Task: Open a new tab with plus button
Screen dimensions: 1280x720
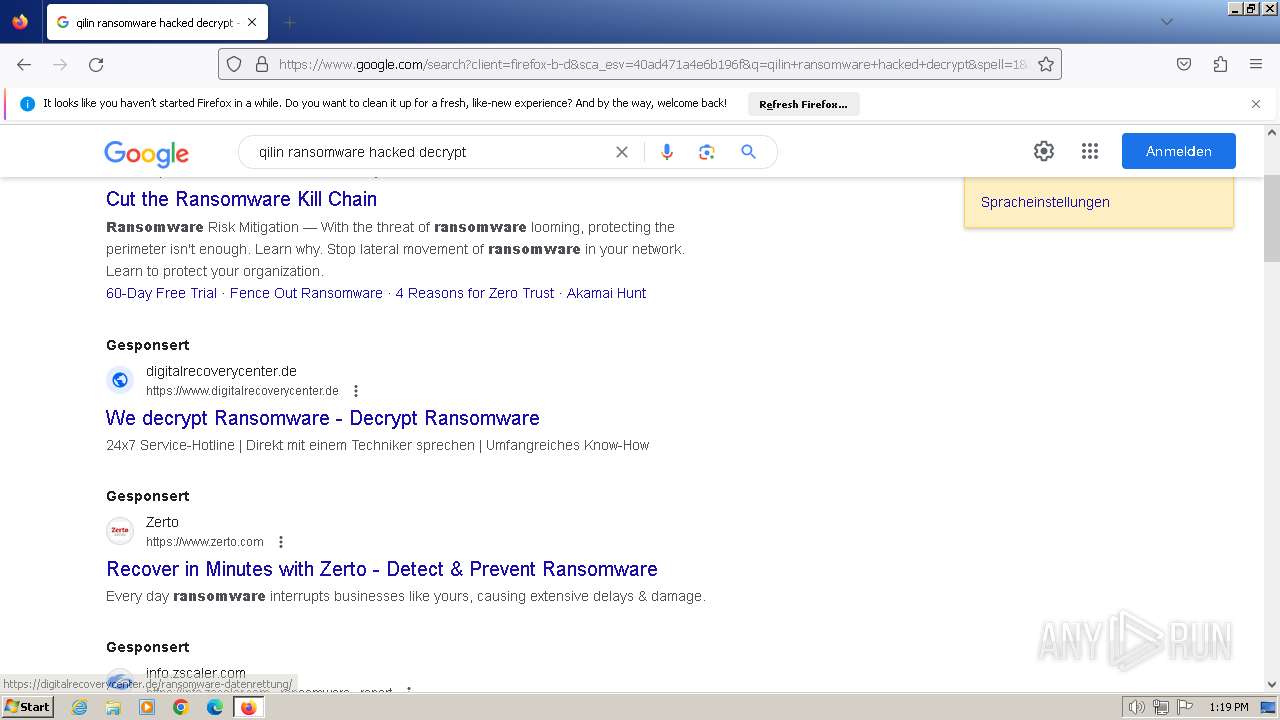Action: [289, 22]
